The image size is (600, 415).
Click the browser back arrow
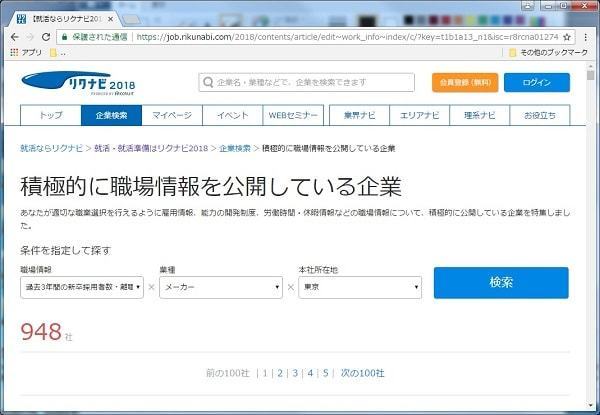coord(15,37)
